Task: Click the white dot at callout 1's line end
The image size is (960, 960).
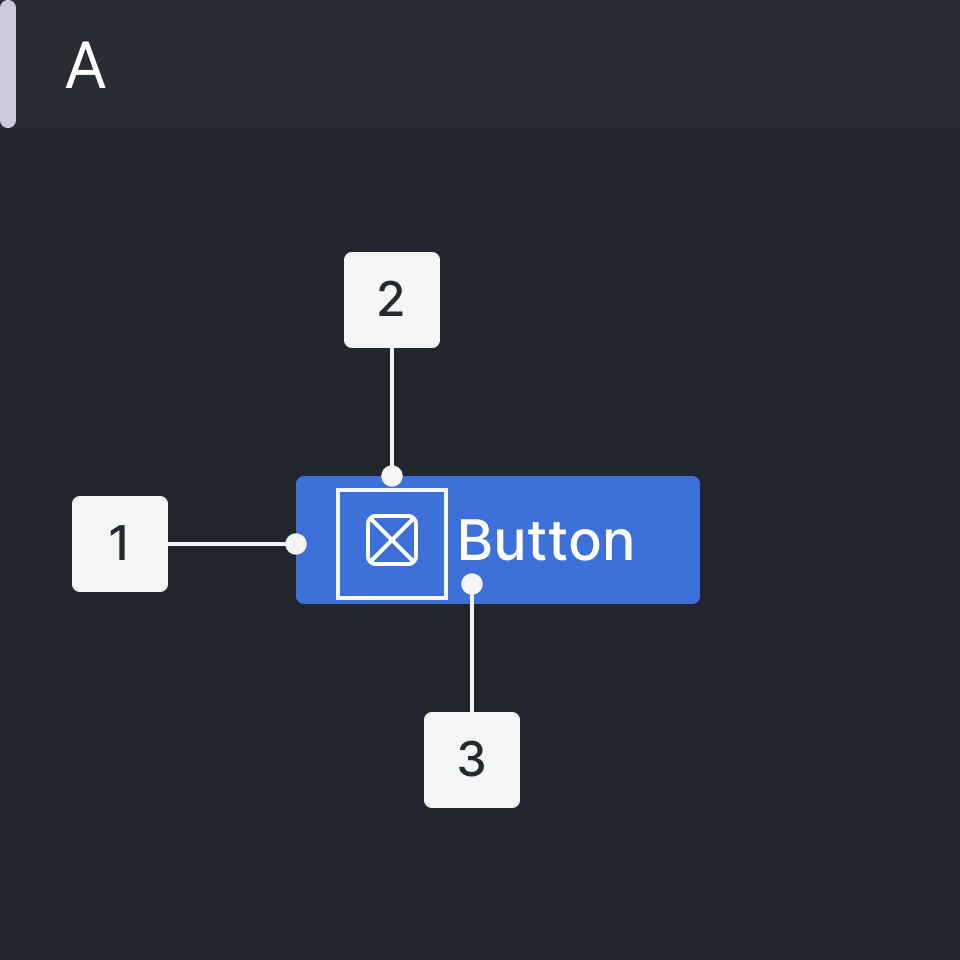Action: click(x=296, y=544)
